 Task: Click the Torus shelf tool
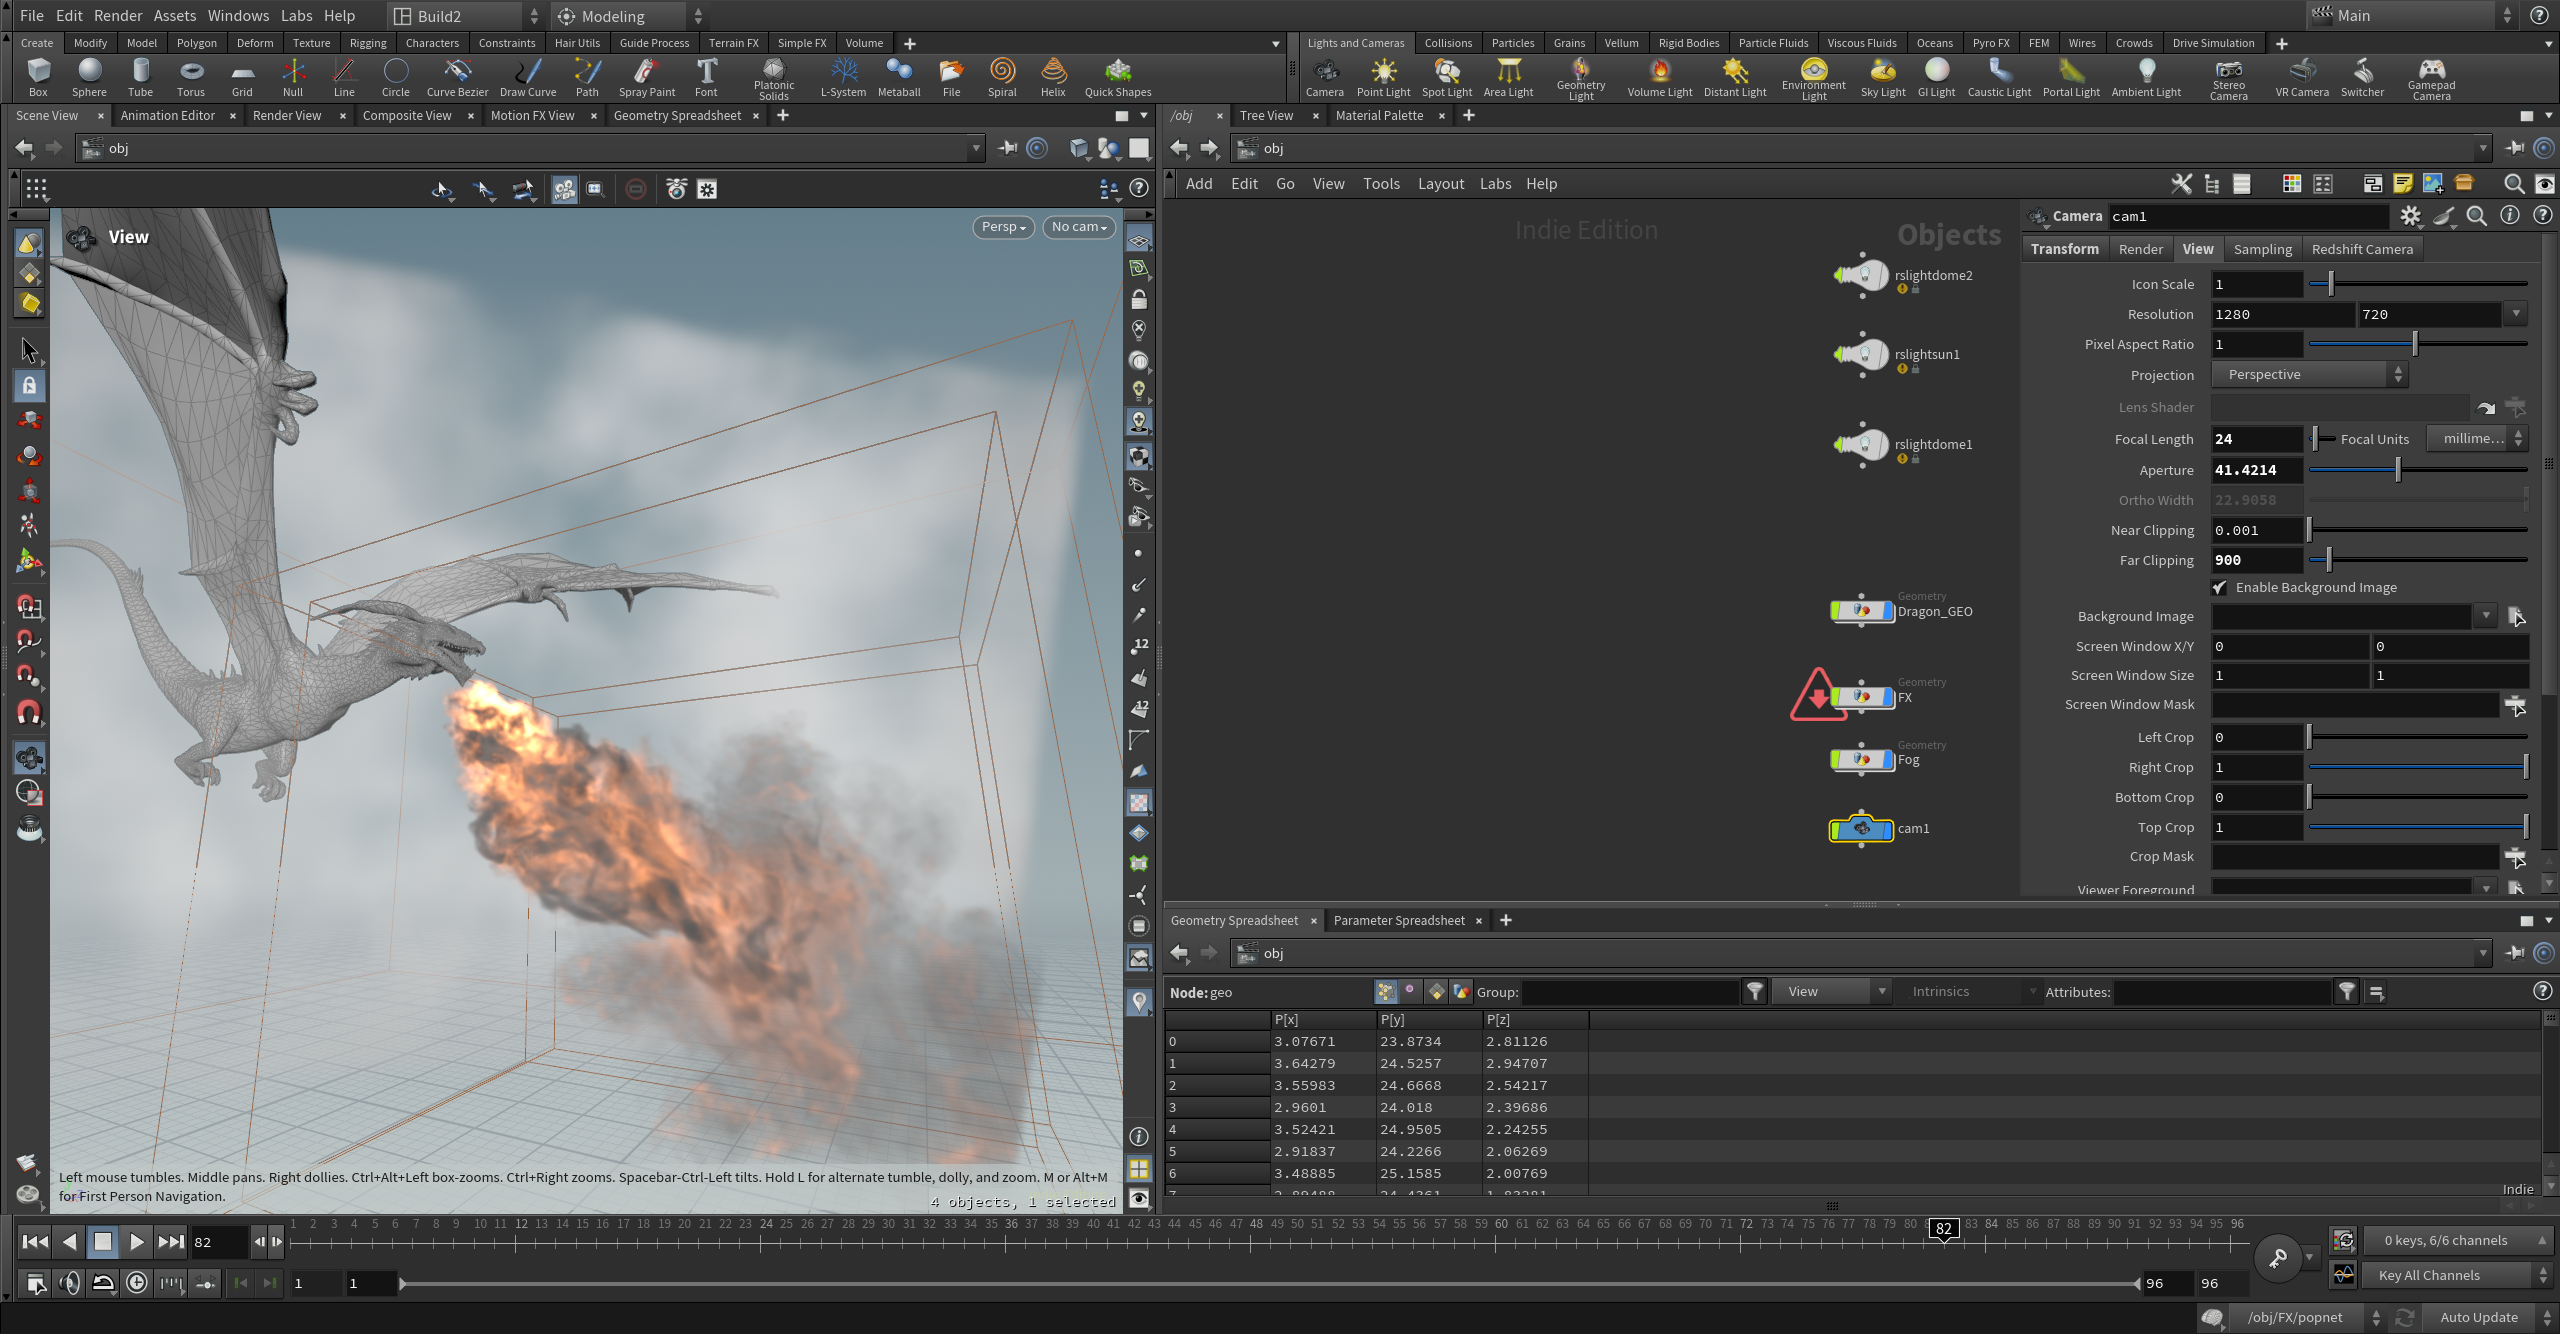(x=190, y=77)
